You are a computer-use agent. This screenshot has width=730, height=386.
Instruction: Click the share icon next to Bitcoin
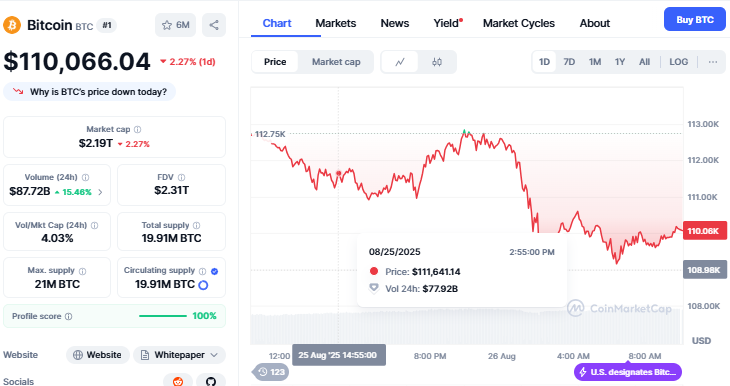214,25
